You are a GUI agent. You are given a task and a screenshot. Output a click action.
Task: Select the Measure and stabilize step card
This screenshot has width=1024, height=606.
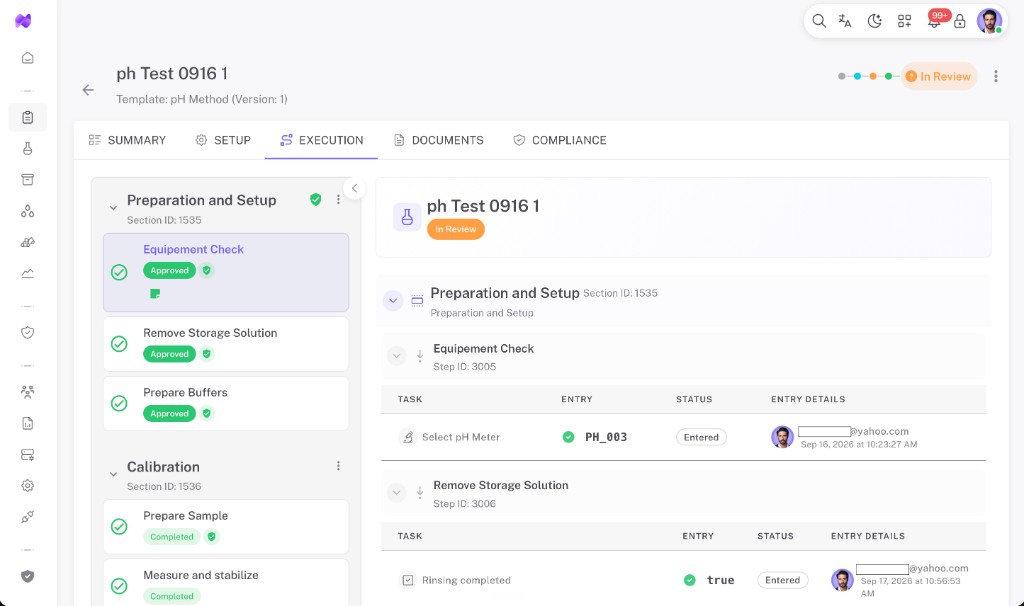pyautogui.click(x=226, y=583)
